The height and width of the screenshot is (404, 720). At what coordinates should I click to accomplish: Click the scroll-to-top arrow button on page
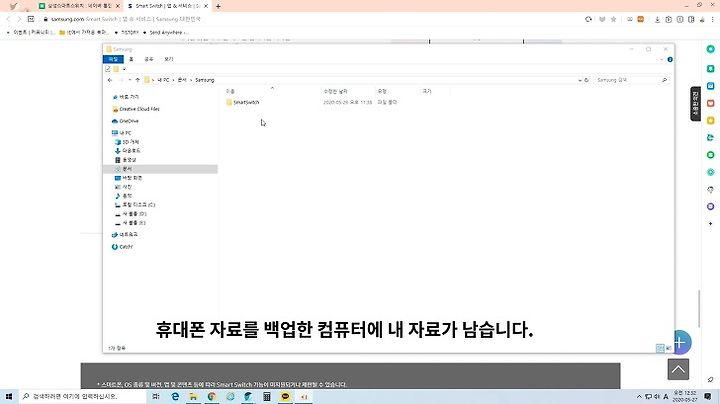[678, 370]
